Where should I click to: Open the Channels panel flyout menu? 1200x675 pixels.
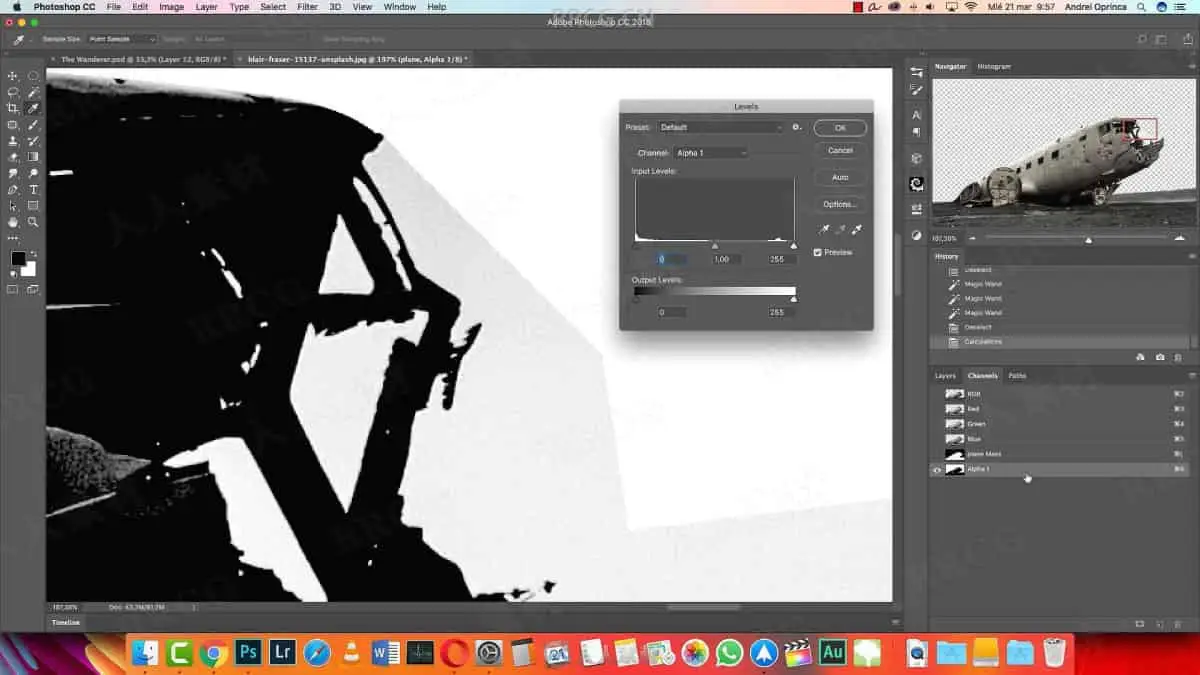pyautogui.click(x=1191, y=376)
